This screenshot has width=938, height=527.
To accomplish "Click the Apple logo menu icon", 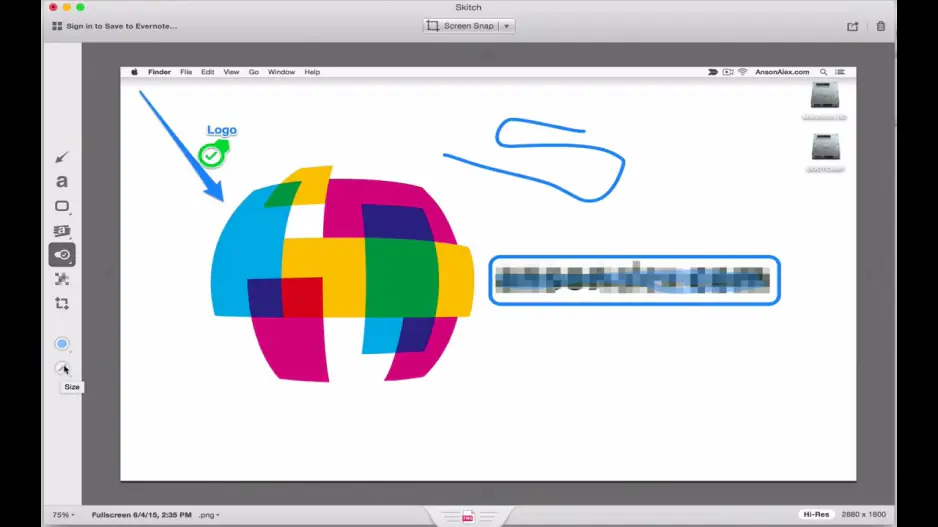I will click(135, 72).
